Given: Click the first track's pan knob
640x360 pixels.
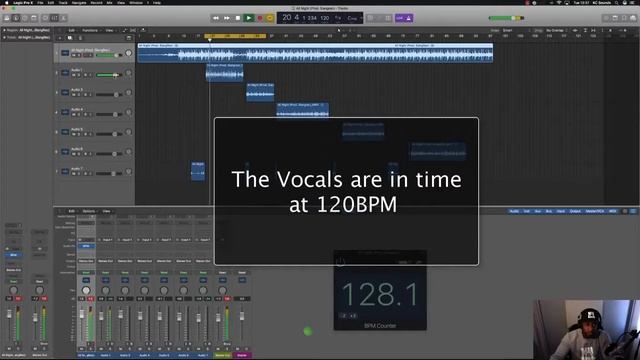Looking at the screenshot, I should click(129, 53).
